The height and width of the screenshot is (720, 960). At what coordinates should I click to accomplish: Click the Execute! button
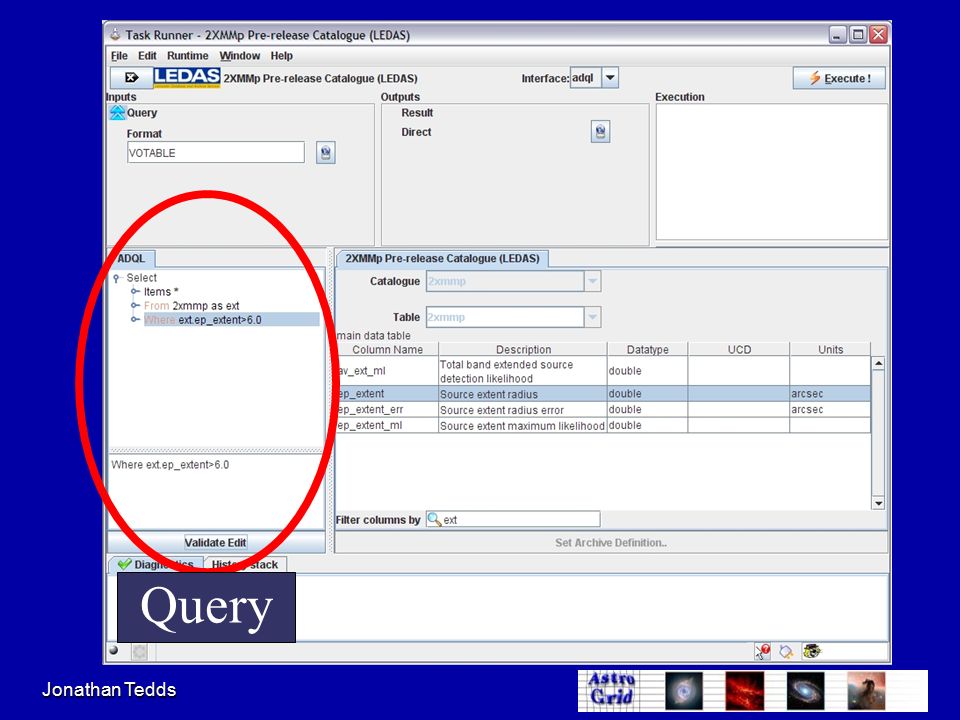(x=839, y=78)
